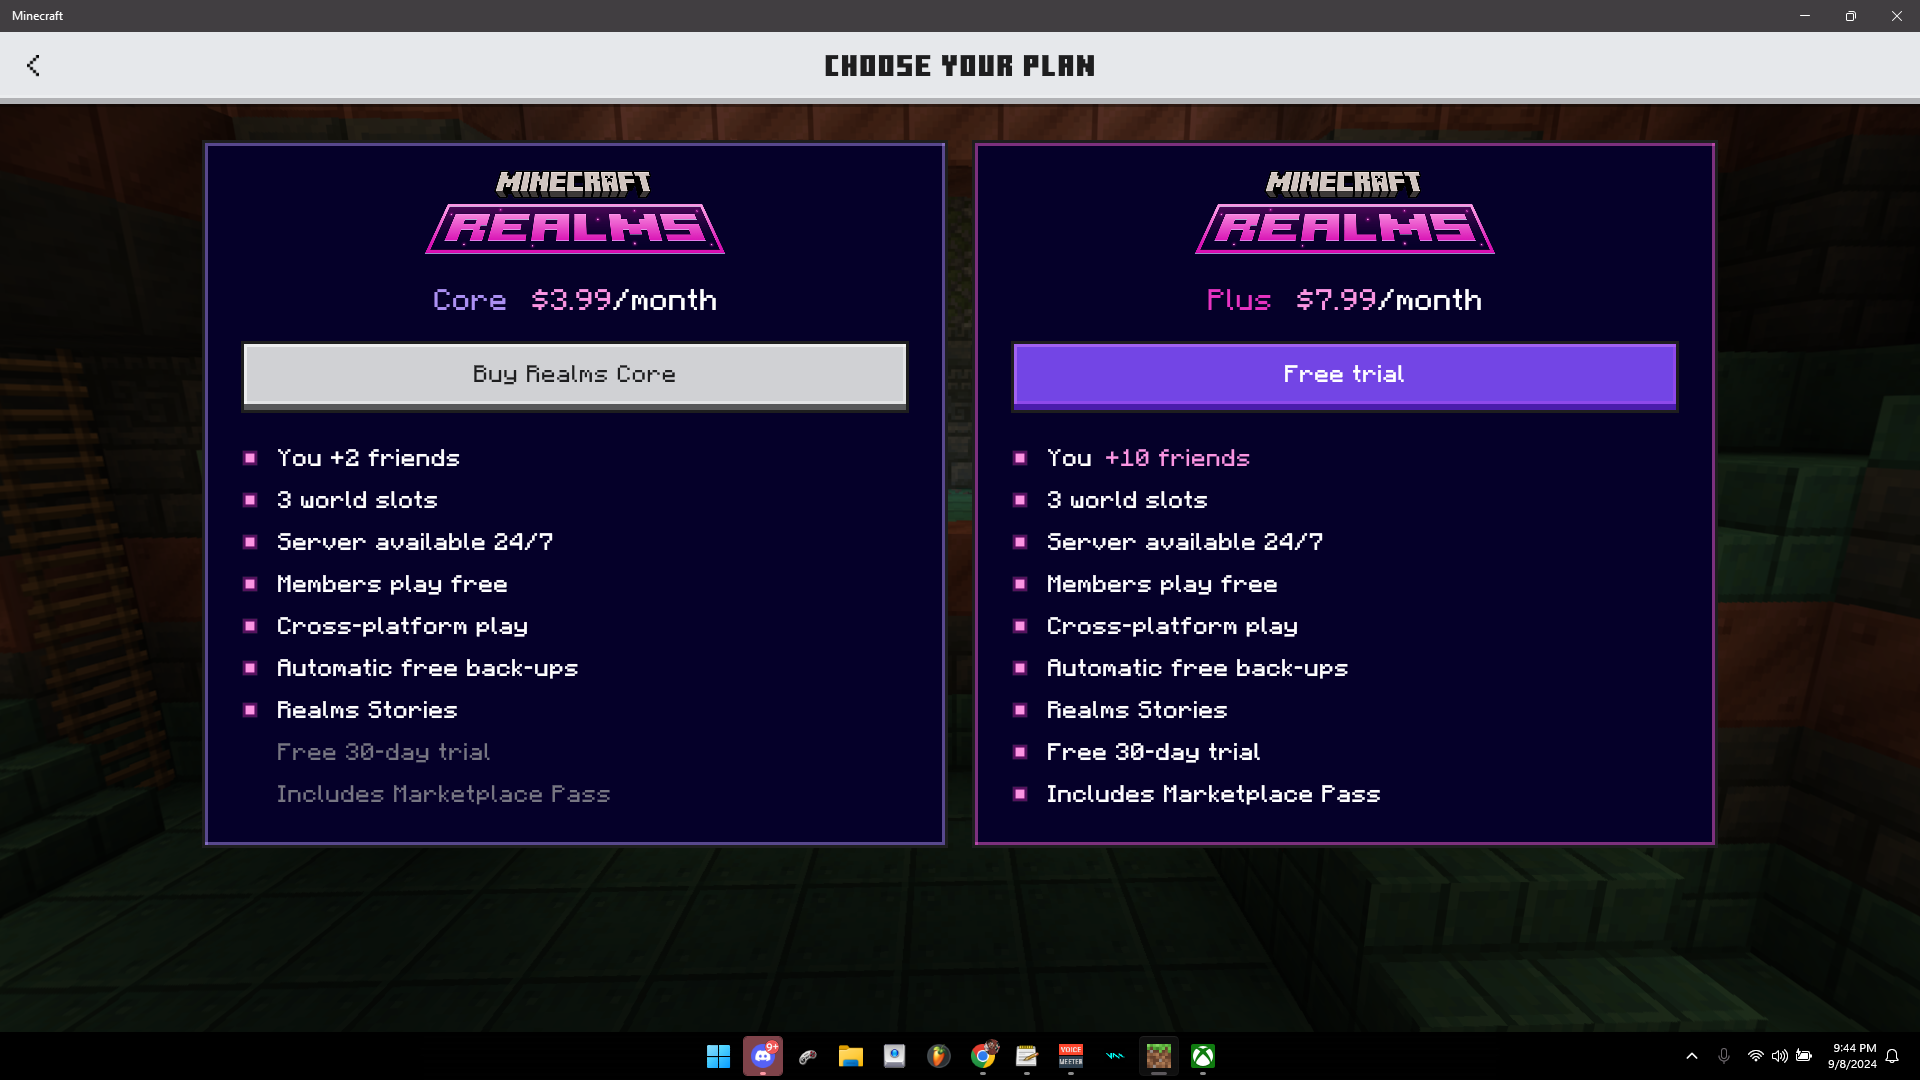Viewport: 1920px width, 1080px height.
Task: Launch File Explorer from the taskbar
Action: tap(851, 1056)
